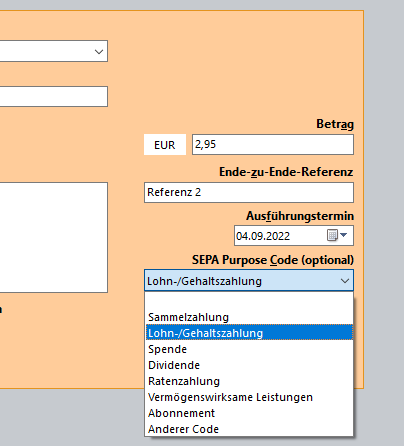Image resolution: width=404 pixels, height=446 pixels.
Task: Click the Ausführungstermin date field
Action: [280, 236]
